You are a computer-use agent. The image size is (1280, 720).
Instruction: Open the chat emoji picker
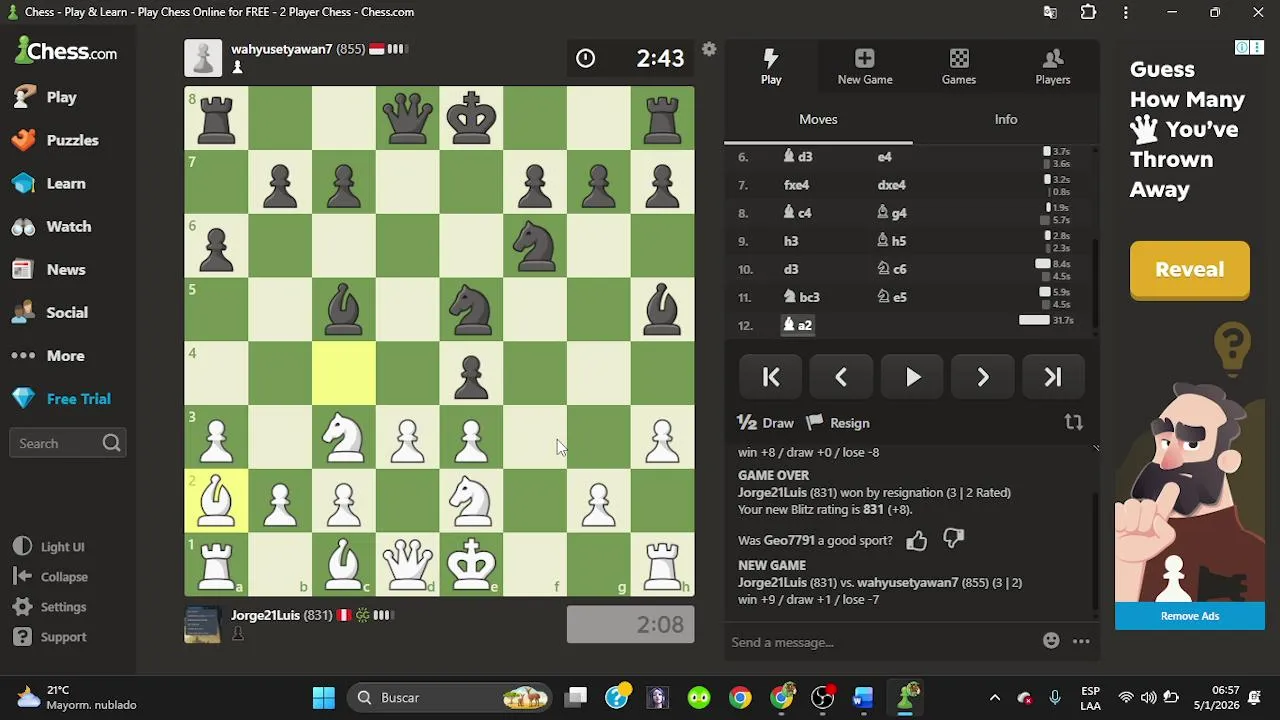[x=1051, y=641]
